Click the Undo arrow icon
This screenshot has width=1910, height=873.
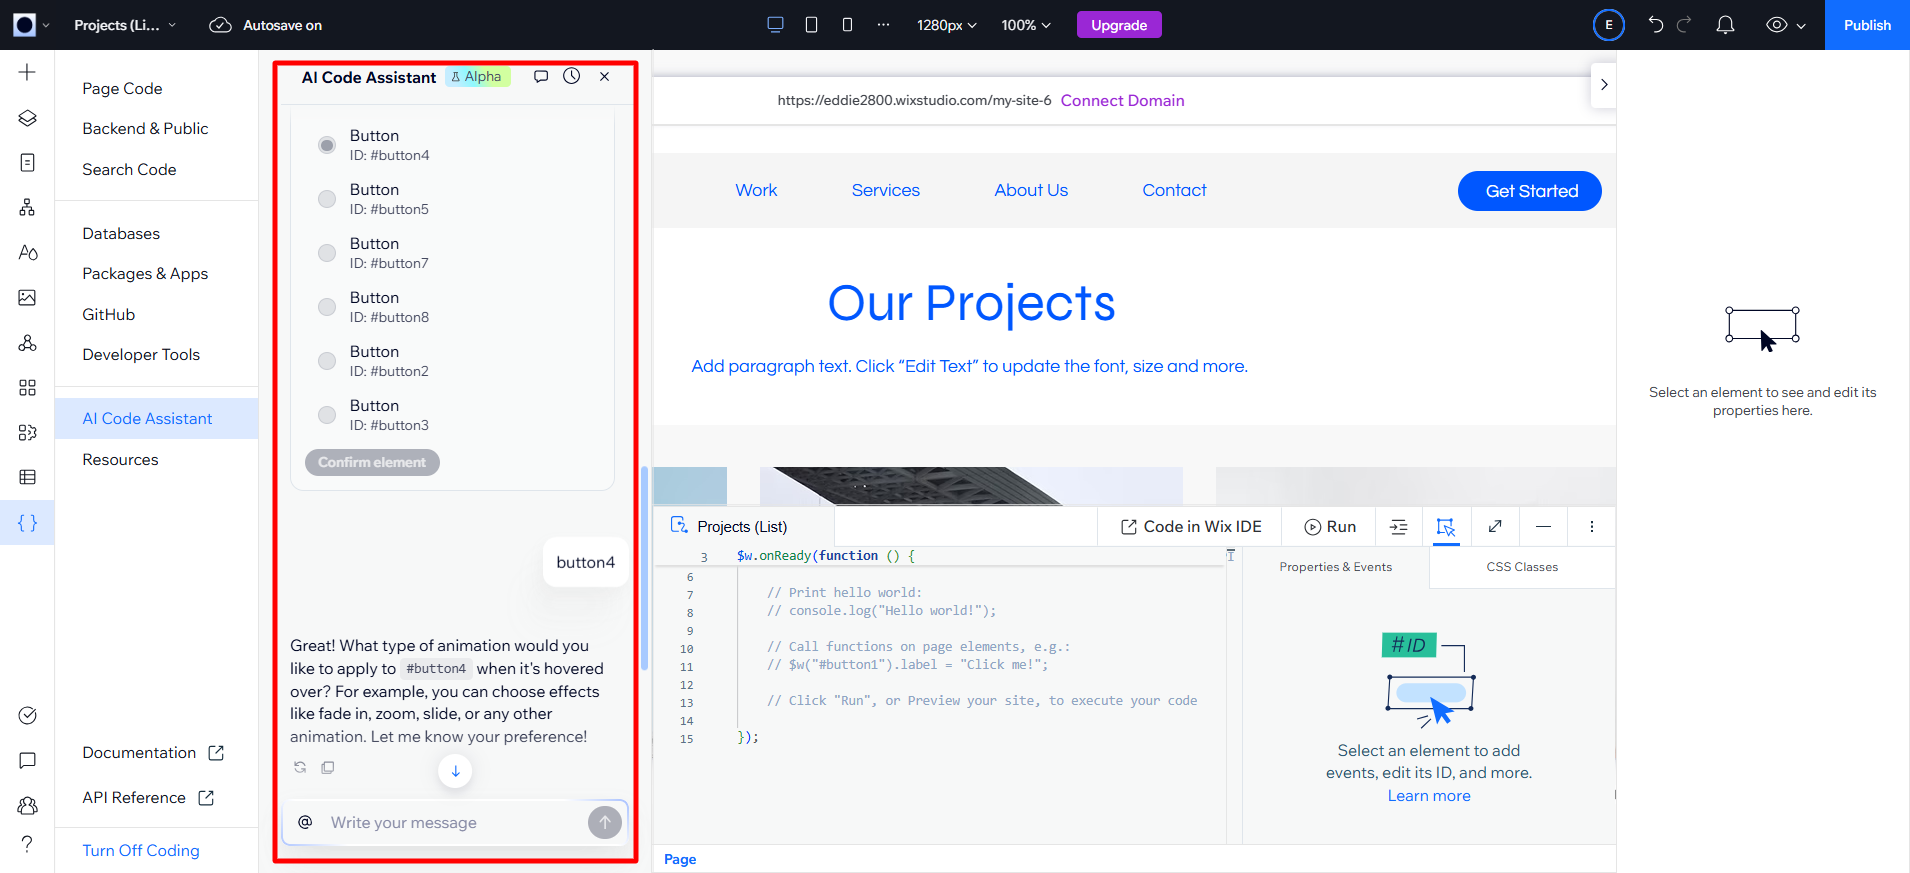tap(1656, 25)
